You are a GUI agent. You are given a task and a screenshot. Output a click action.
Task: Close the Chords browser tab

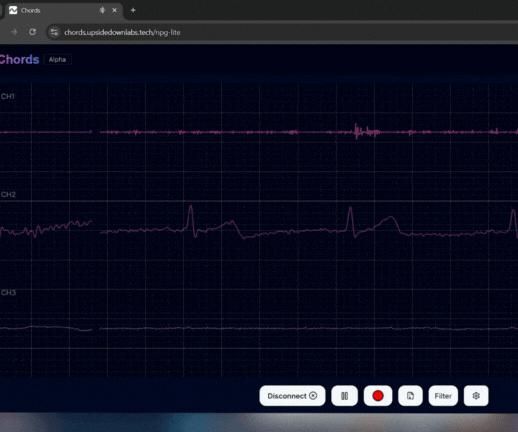pyautogui.click(x=114, y=10)
